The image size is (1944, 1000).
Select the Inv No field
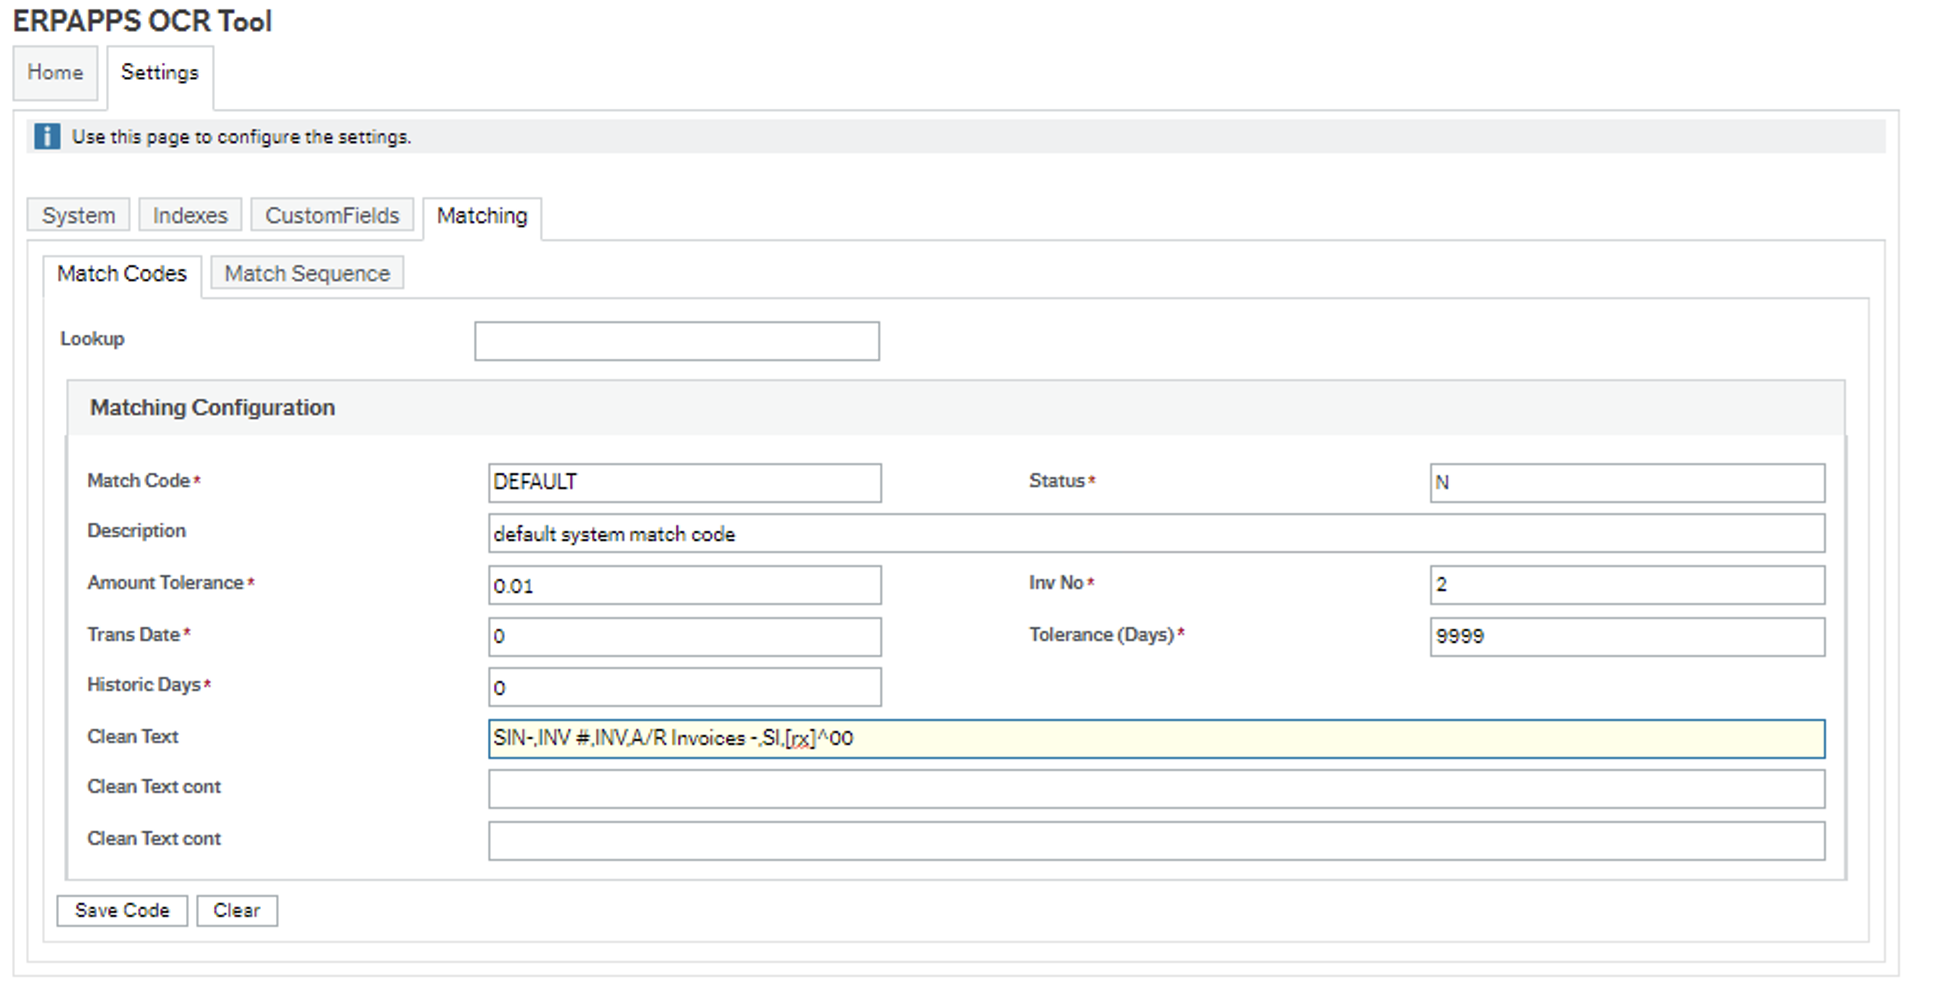tap(1627, 585)
